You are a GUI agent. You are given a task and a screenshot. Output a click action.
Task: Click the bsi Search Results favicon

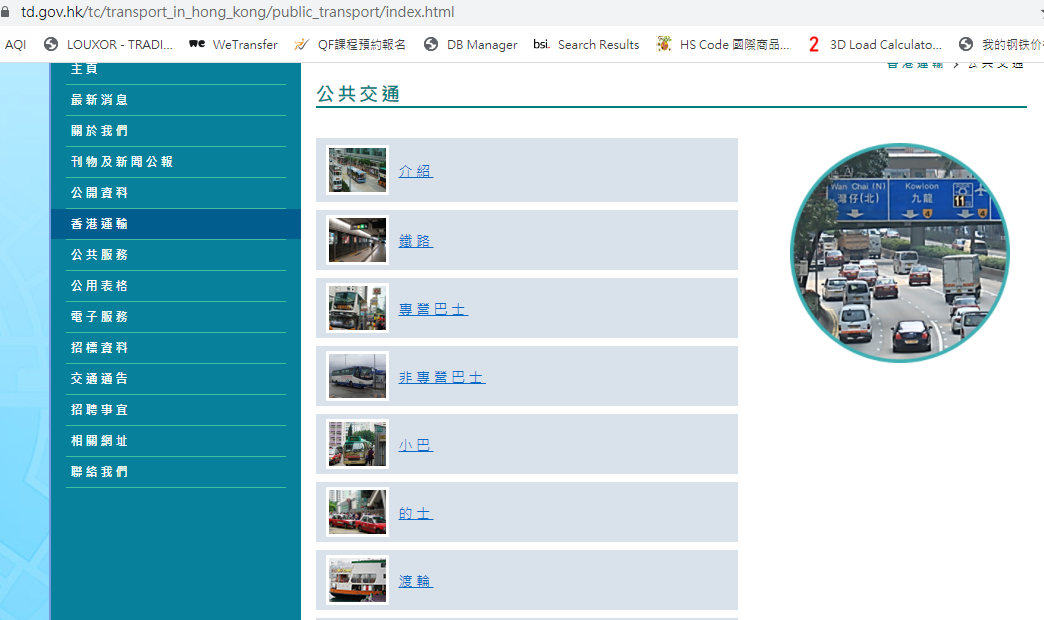541,44
